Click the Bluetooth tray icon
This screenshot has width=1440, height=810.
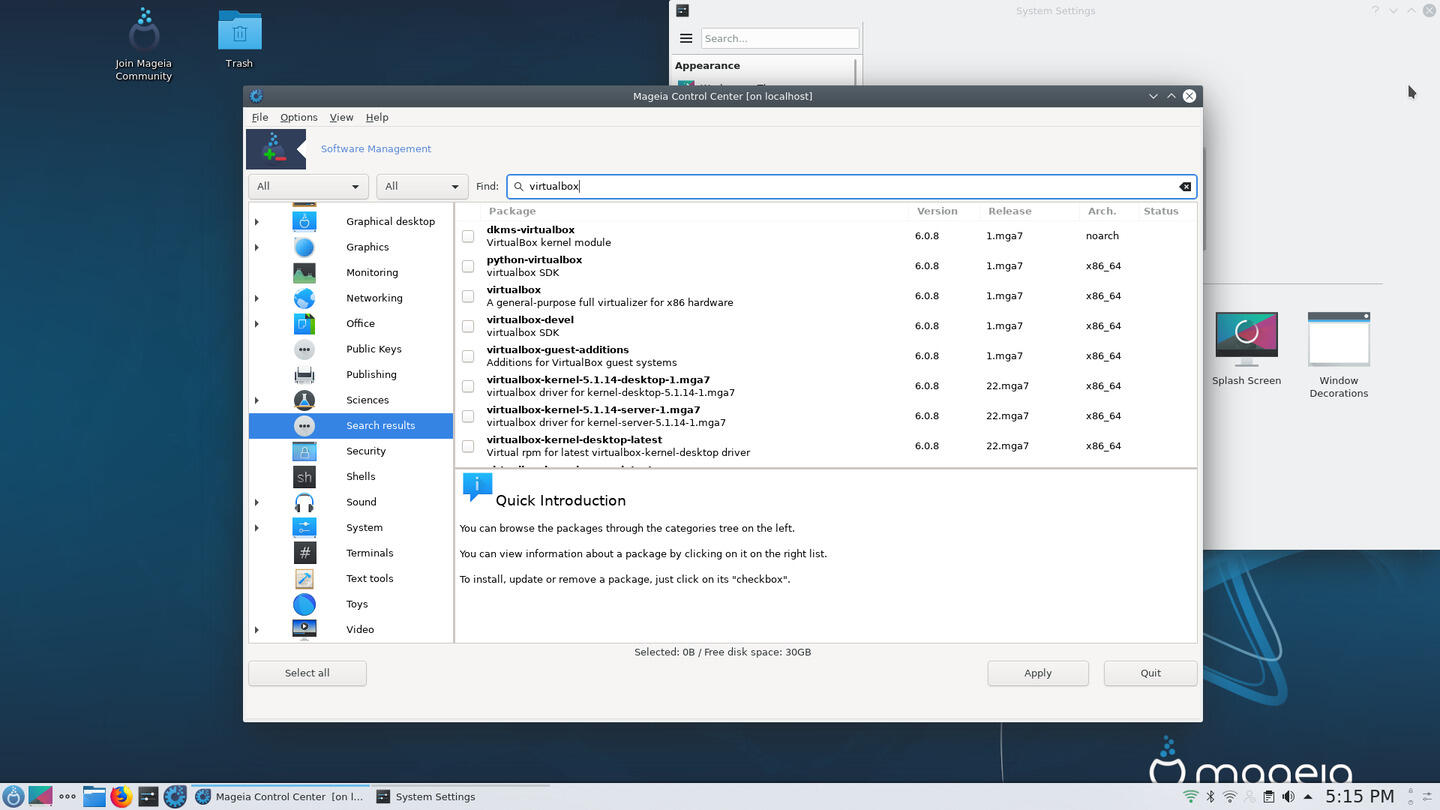click(1210, 797)
